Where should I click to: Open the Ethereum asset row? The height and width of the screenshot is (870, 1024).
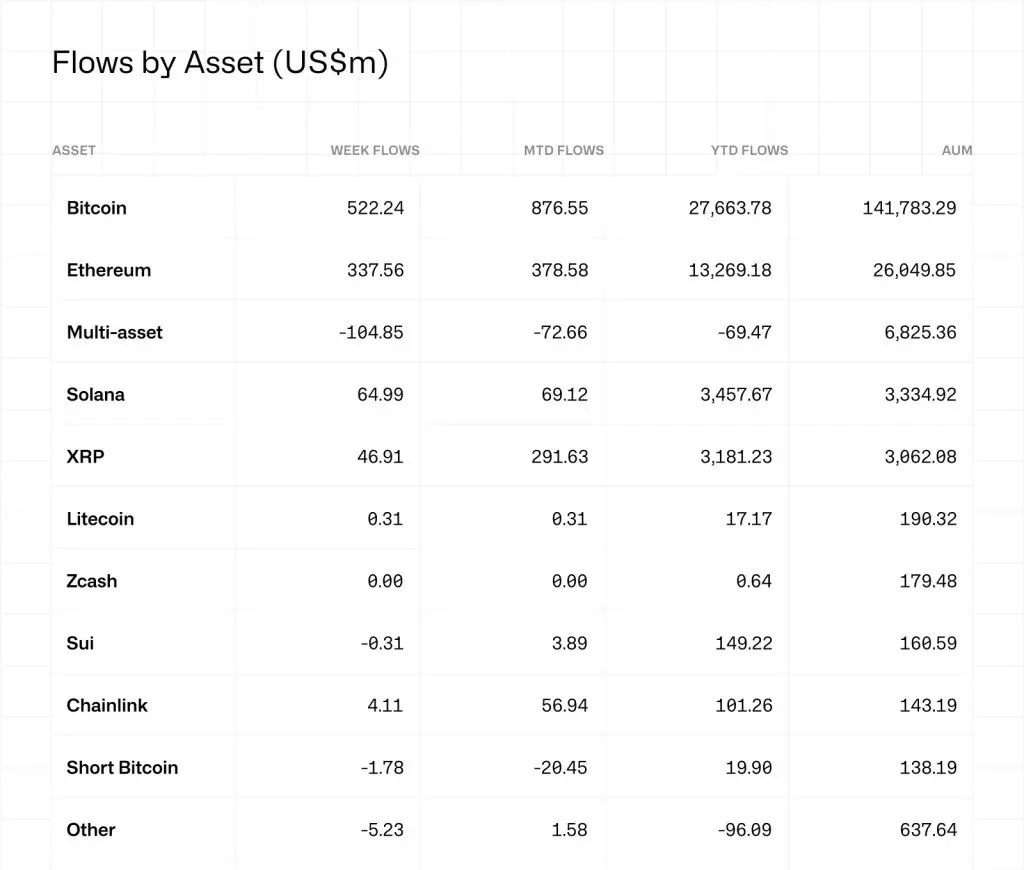click(x=109, y=270)
